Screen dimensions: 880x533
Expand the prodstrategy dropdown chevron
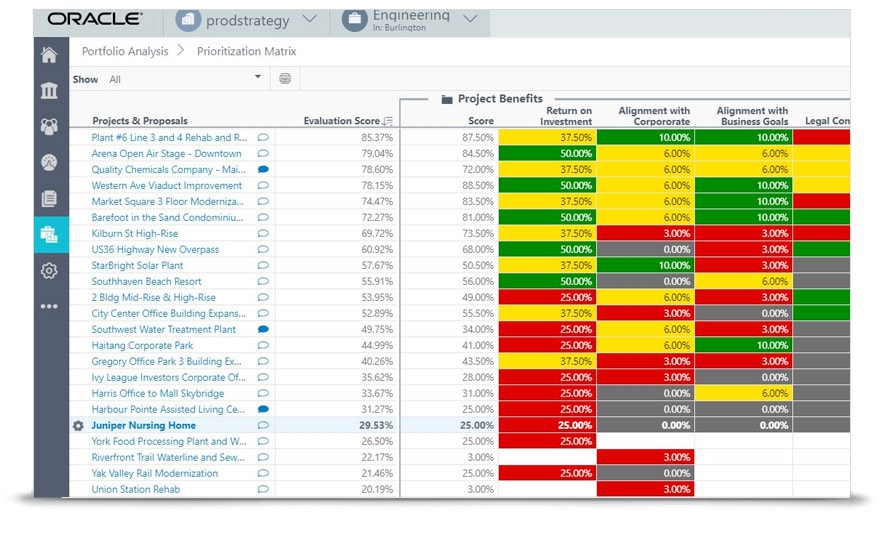click(x=309, y=19)
